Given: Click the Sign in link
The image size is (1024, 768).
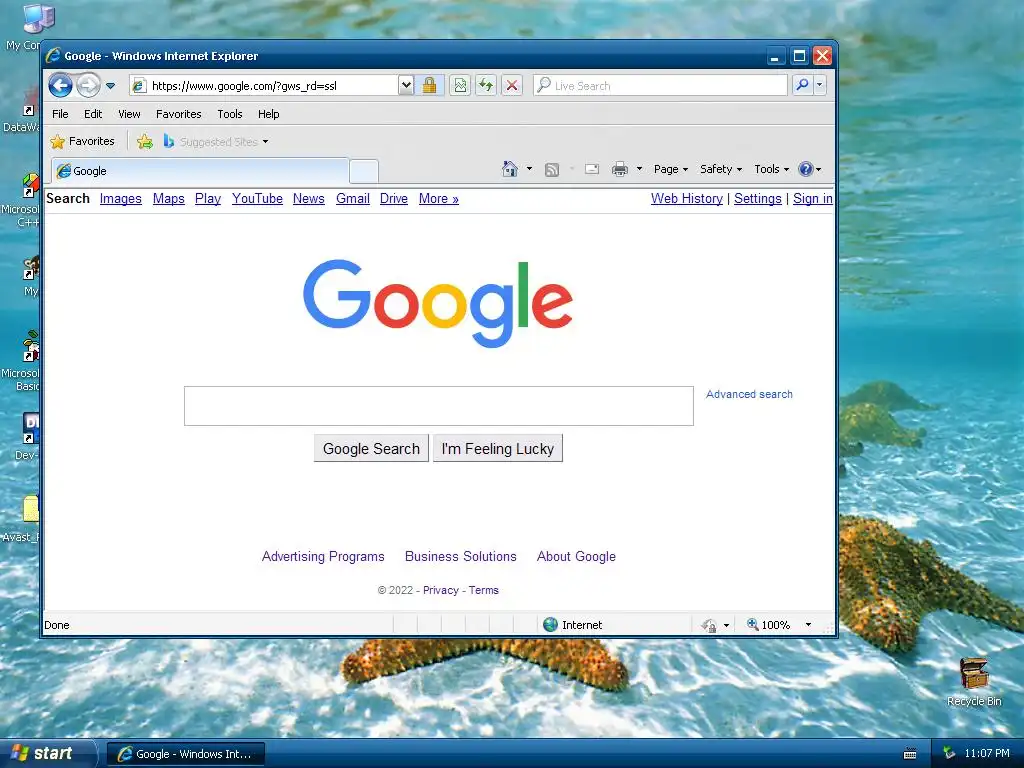Looking at the screenshot, I should click(x=812, y=199).
